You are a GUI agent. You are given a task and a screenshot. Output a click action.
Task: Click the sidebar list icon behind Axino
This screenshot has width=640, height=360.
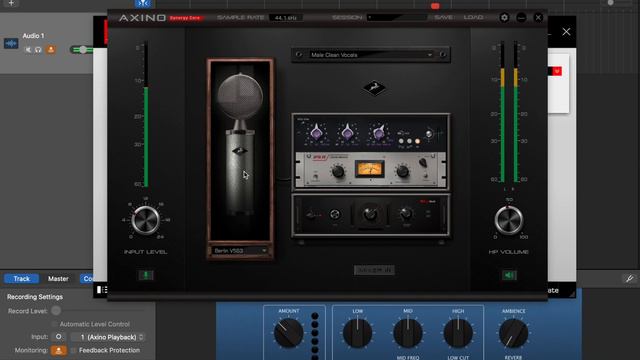102,290
